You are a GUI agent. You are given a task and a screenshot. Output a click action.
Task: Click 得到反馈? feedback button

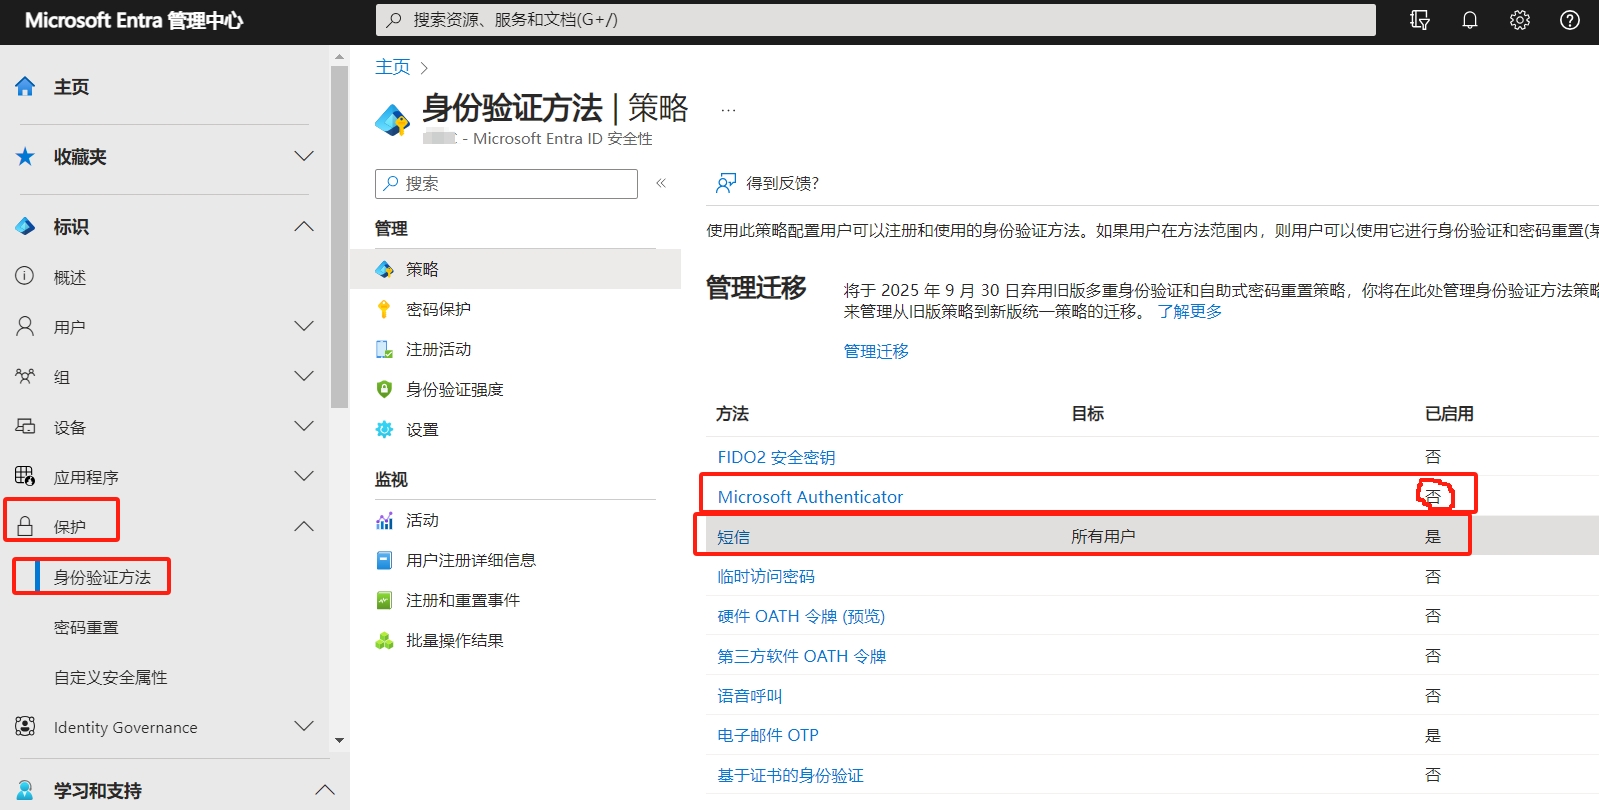click(x=767, y=183)
